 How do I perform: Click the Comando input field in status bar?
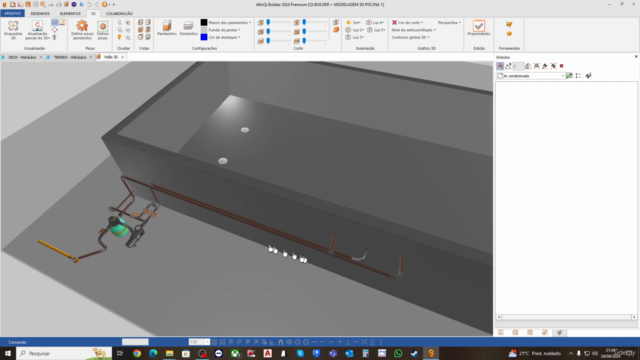coord(135,342)
